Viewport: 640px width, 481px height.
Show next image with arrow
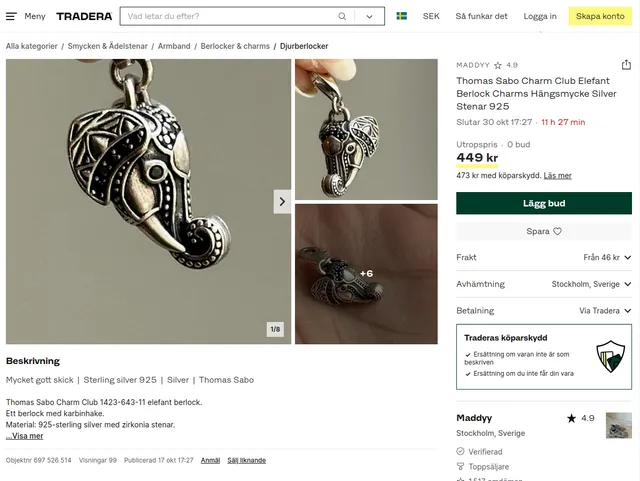(282, 201)
